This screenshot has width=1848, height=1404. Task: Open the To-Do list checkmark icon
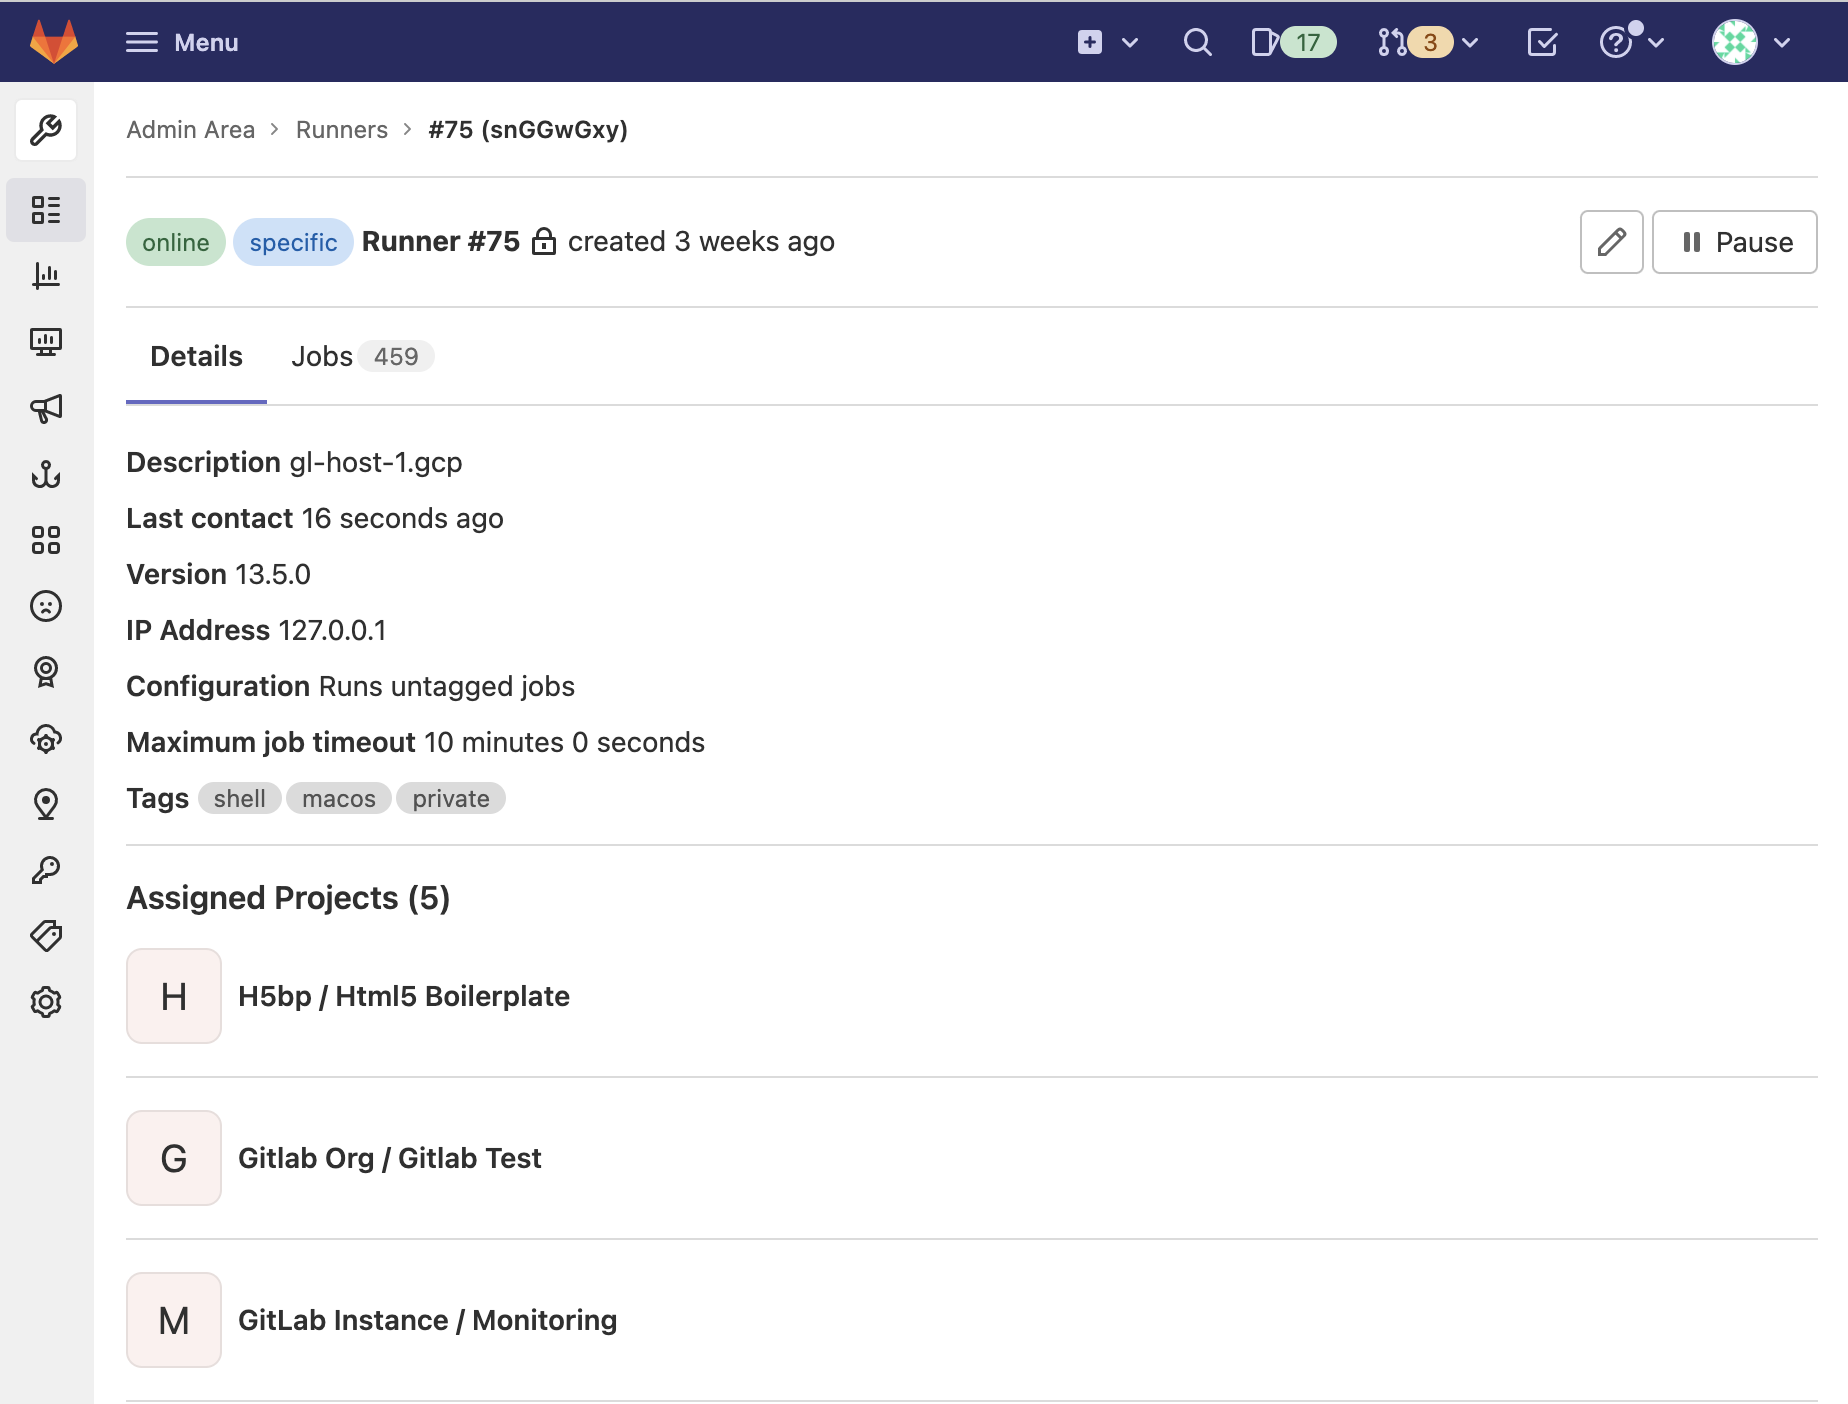(x=1542, y=42)
